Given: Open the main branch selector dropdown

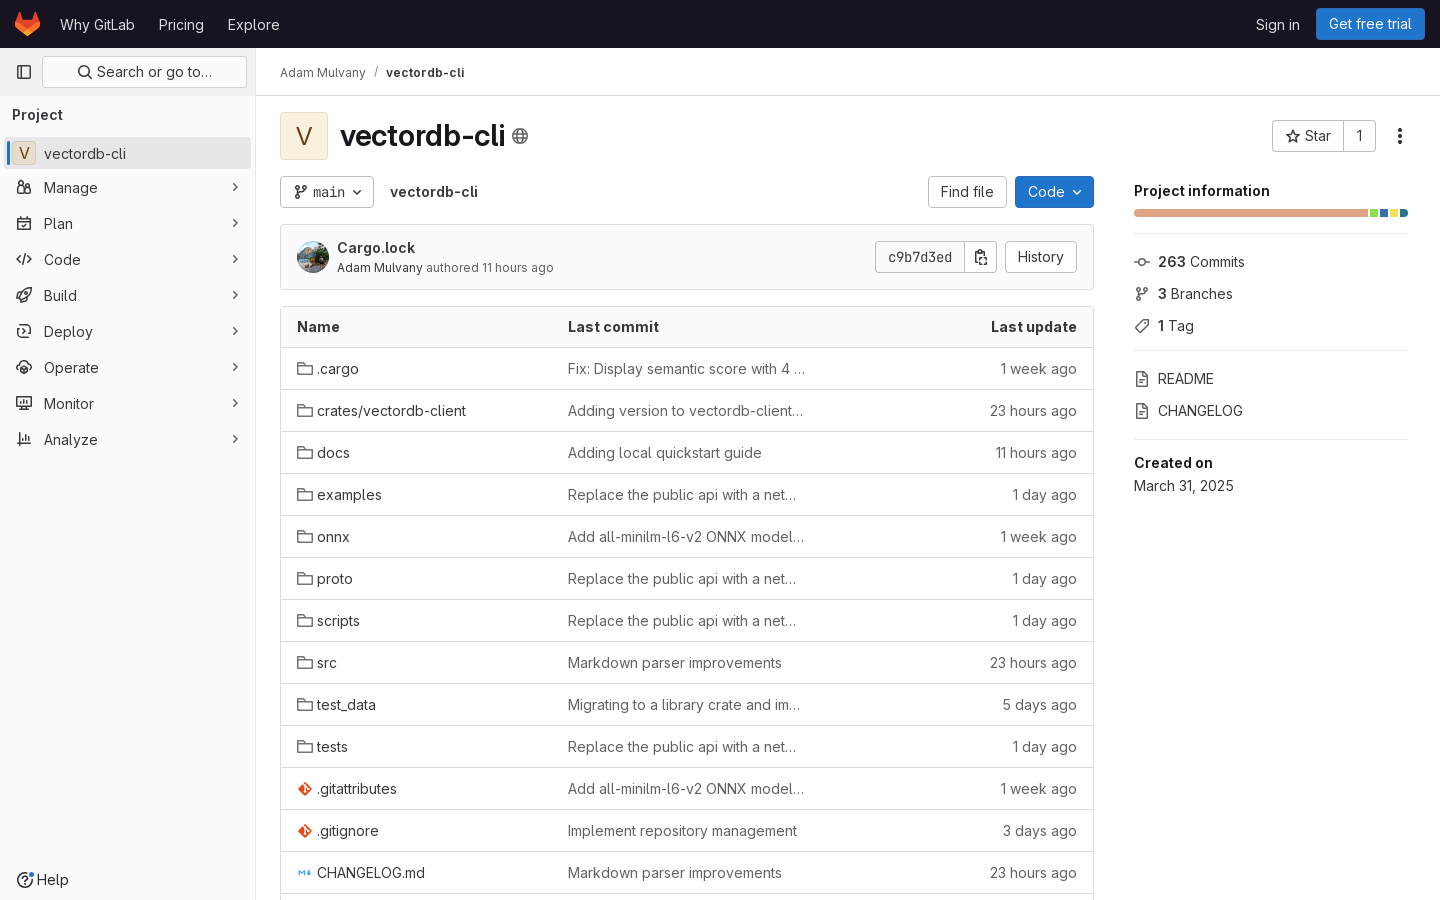Looking at the screenshot, I should (327, 192).
